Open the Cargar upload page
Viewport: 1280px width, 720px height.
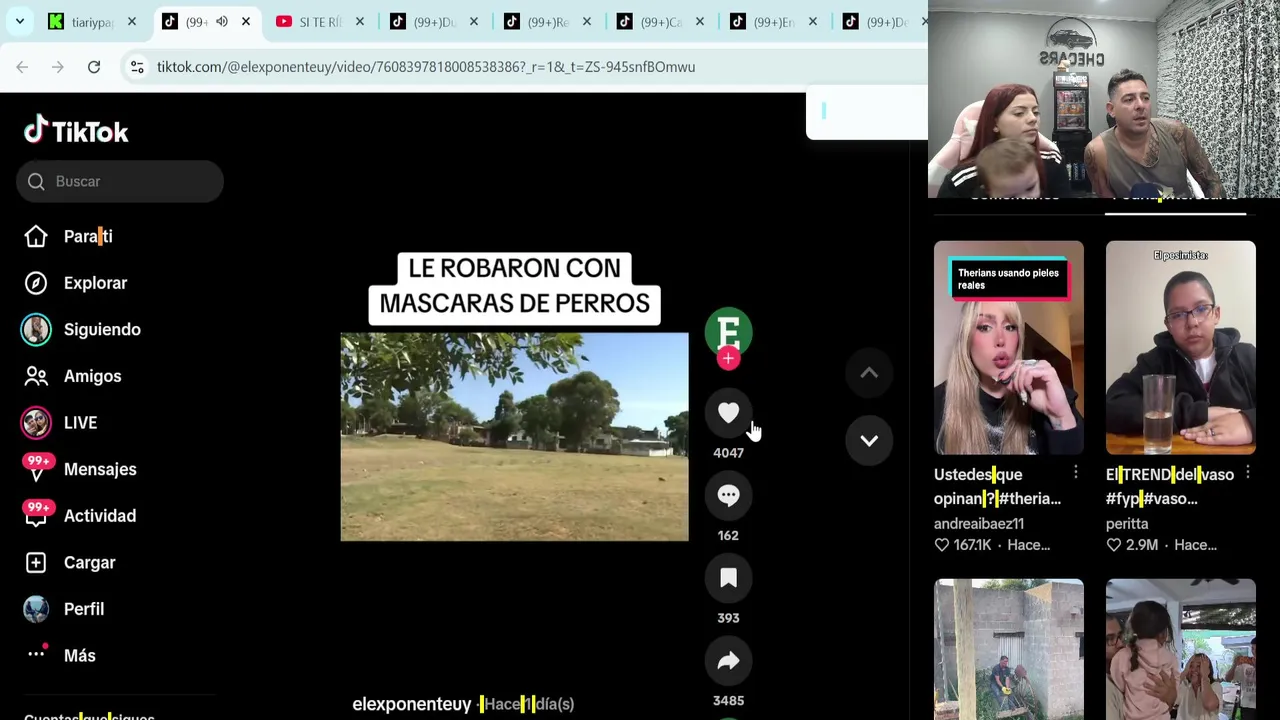point(89,562)
